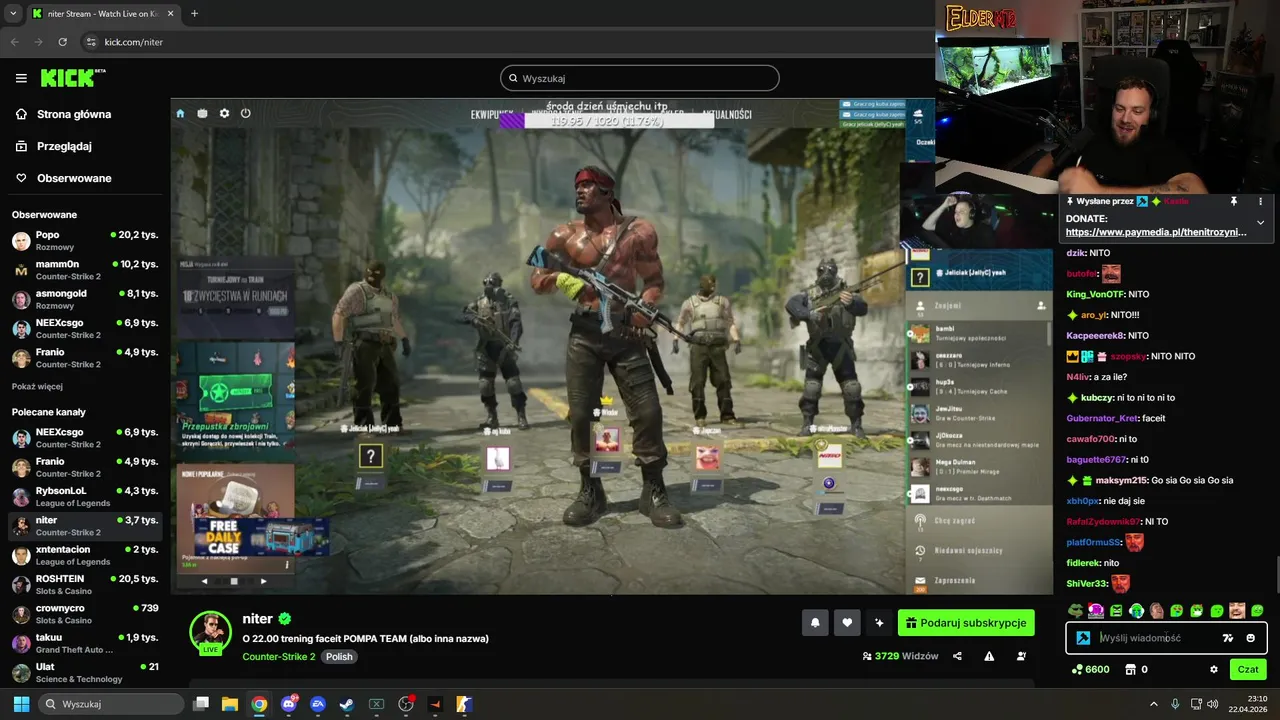Click Podaruj subskrypcje button

coord(966,623)
